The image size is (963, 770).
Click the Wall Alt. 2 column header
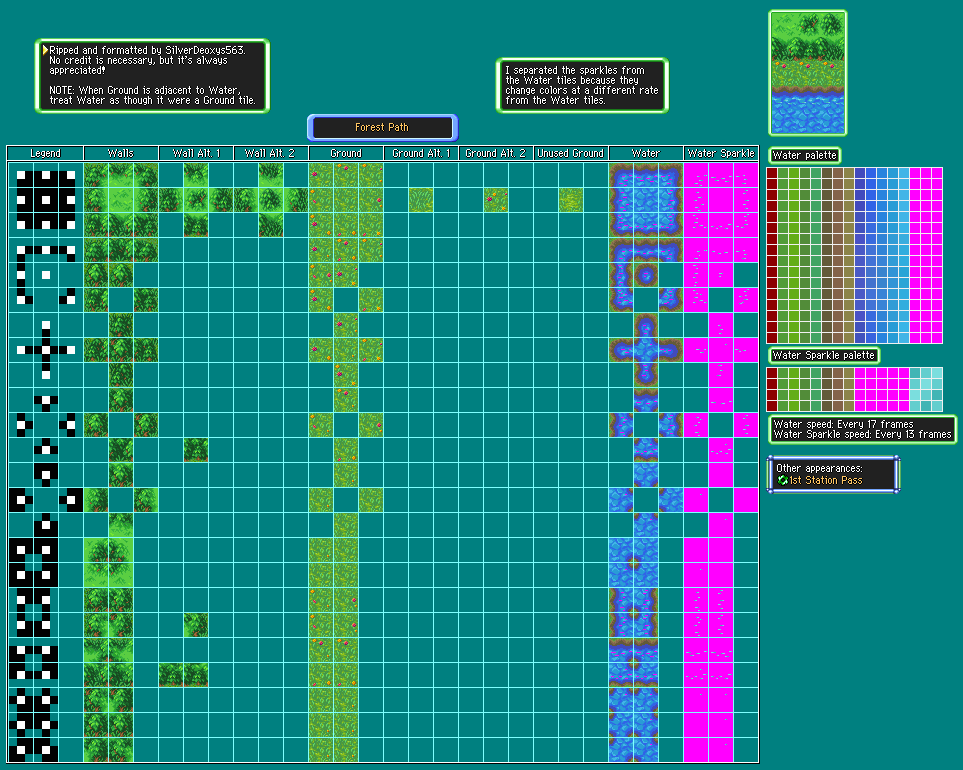click(271, 153)
